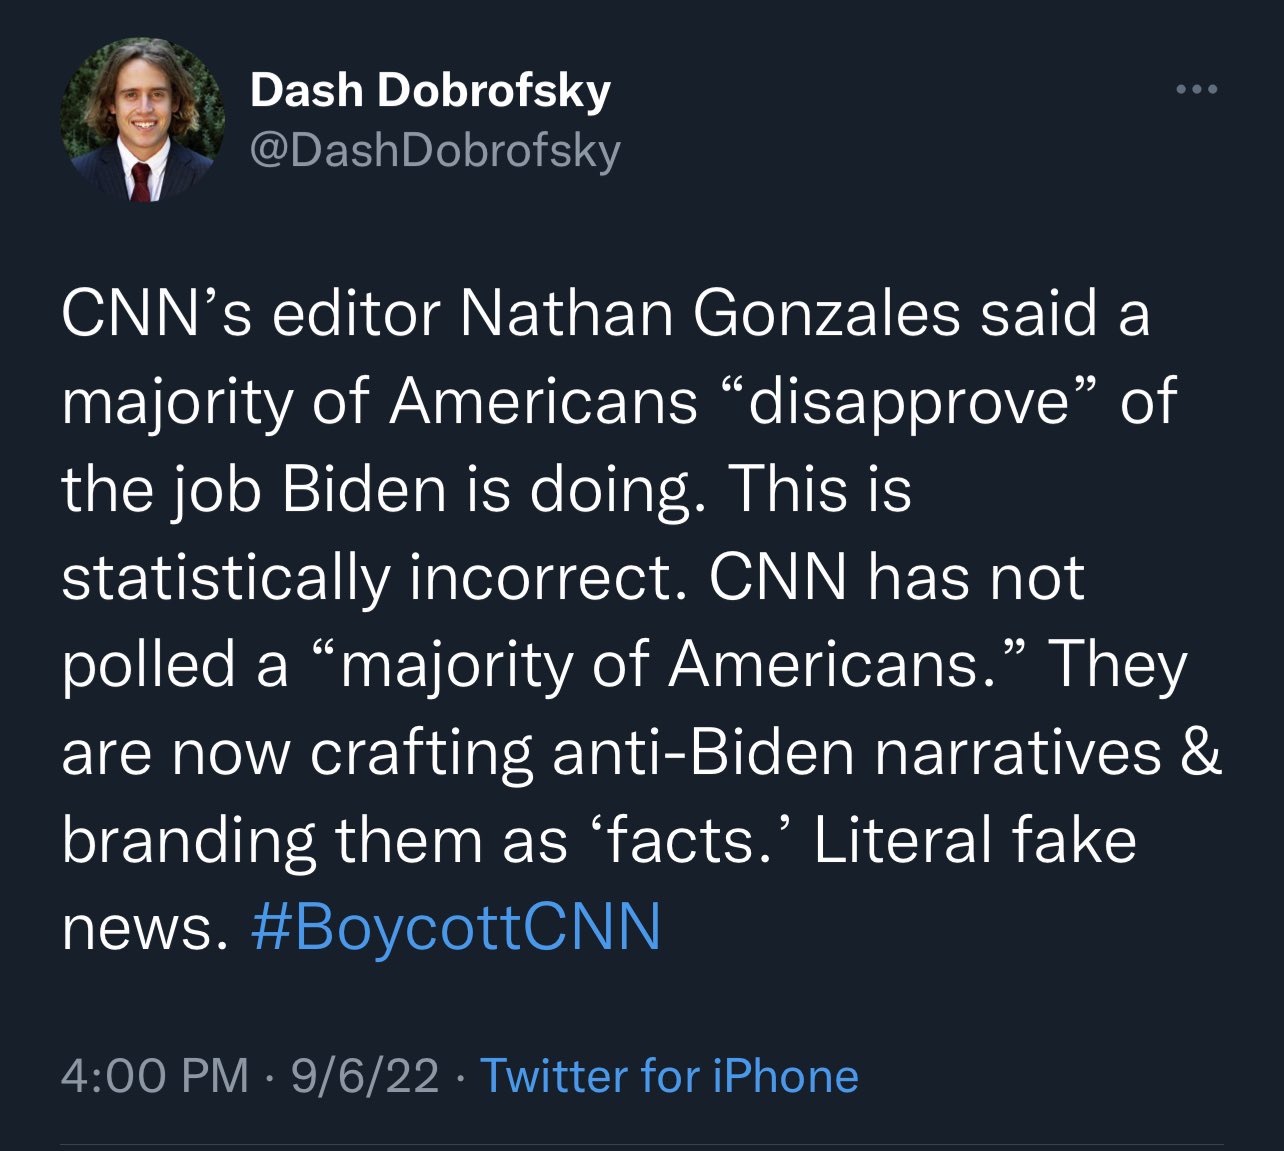Click "CNN has not" in the tweet
1284x1151 pixels.
tap(896, 578)
